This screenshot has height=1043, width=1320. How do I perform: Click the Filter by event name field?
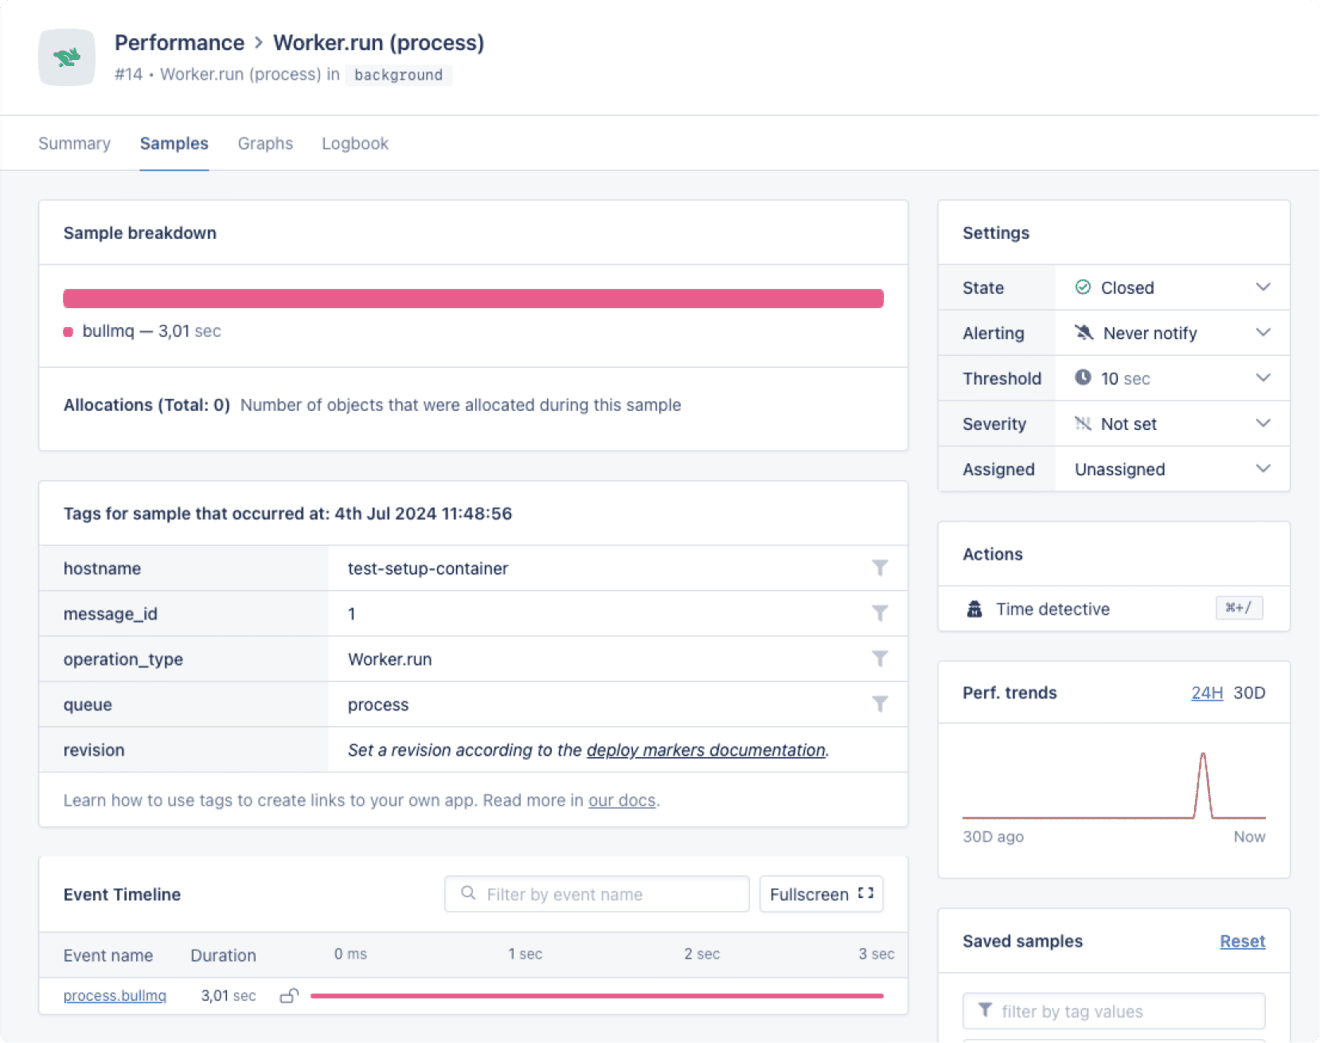(x=597, y=894)
